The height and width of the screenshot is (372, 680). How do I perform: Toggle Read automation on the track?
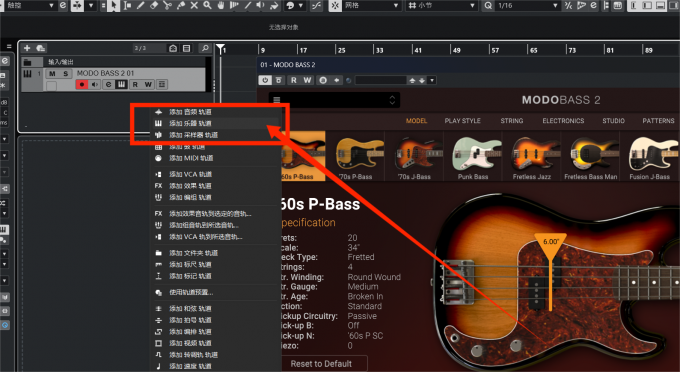[135, 85]
